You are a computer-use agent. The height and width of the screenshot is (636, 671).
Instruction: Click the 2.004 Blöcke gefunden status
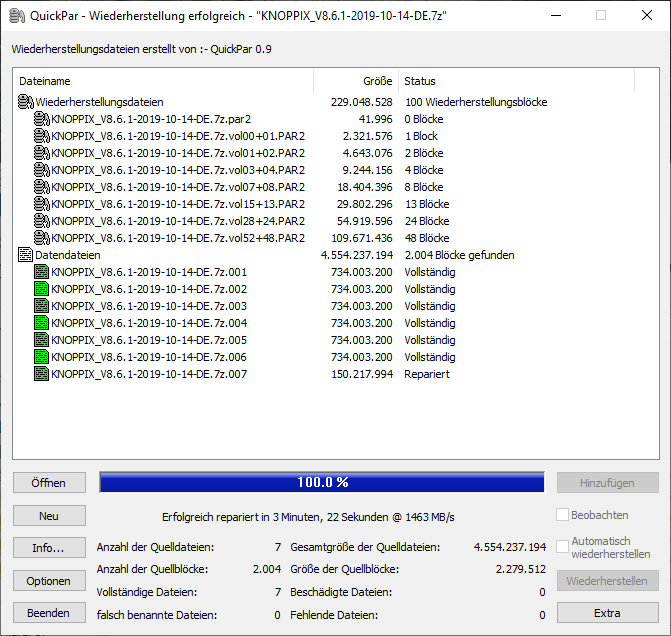459,255
